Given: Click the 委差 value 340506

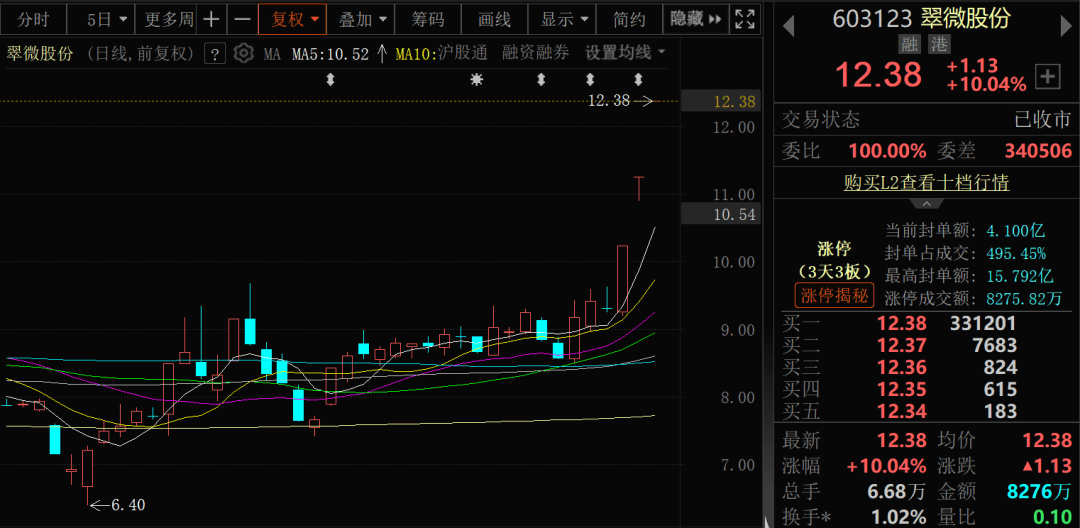Looking at the screenshot, I should pyautogui.click(x=1038, y=151).
